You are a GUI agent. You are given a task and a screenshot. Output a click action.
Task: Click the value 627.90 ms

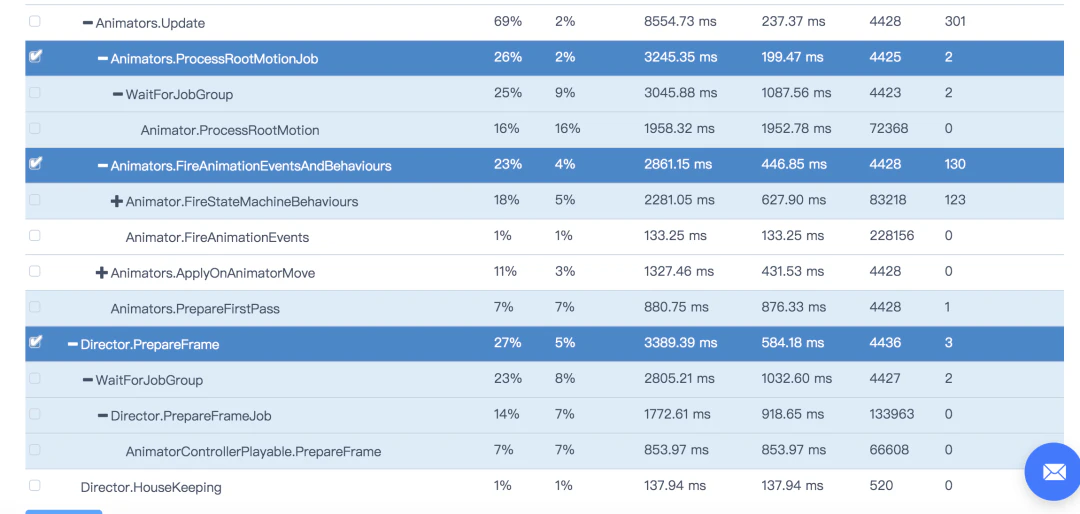(x=793, y=201)
